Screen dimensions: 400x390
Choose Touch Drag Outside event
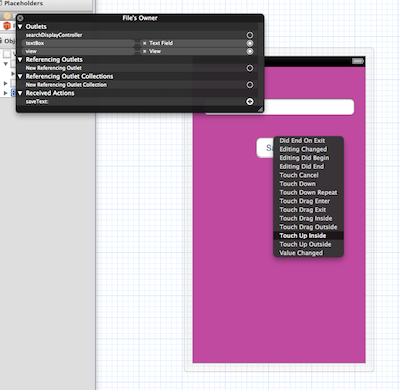308,227
